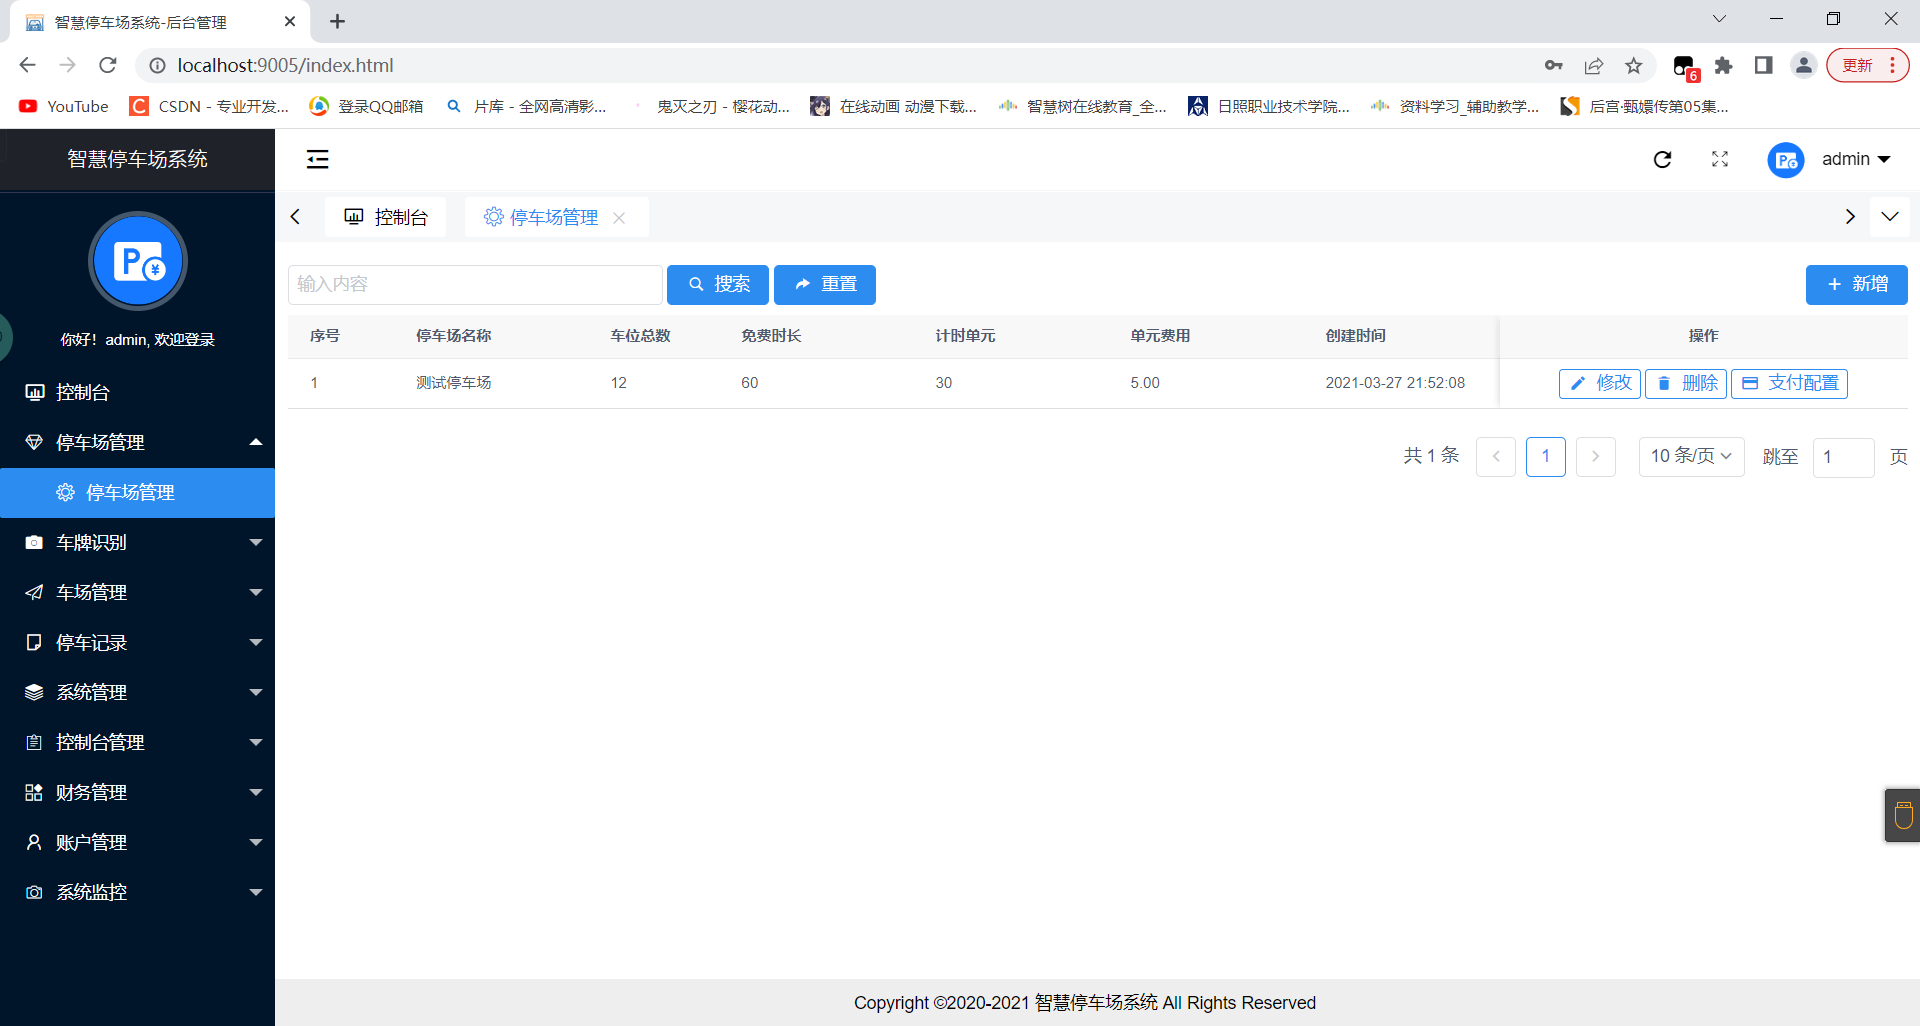This screenshot has width=1920, height=1026.
Task: Toggle the browser side panel icon
Action: pos(1763,66)
